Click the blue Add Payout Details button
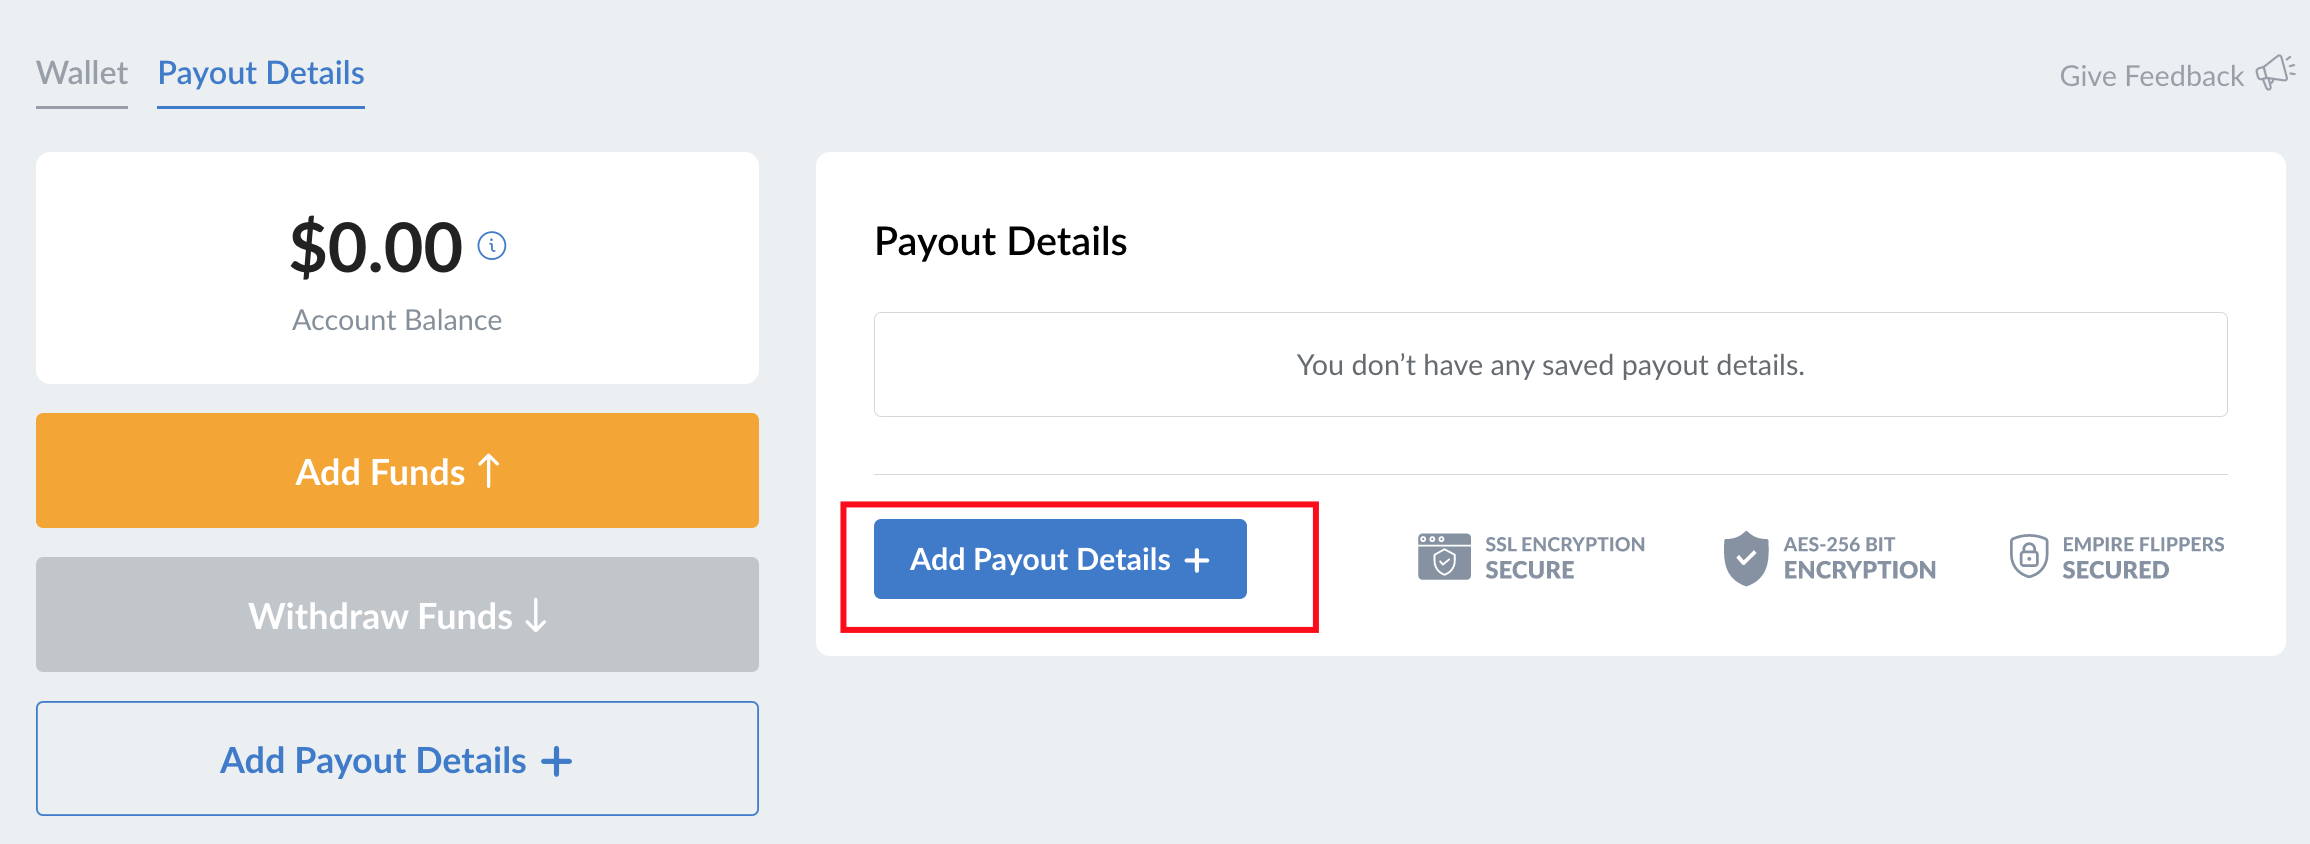 [x=1060, y=559]
